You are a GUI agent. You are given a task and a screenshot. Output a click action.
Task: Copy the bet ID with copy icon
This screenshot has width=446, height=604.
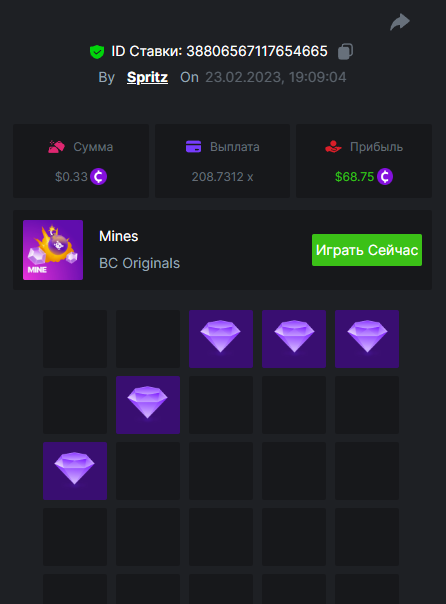345,51
